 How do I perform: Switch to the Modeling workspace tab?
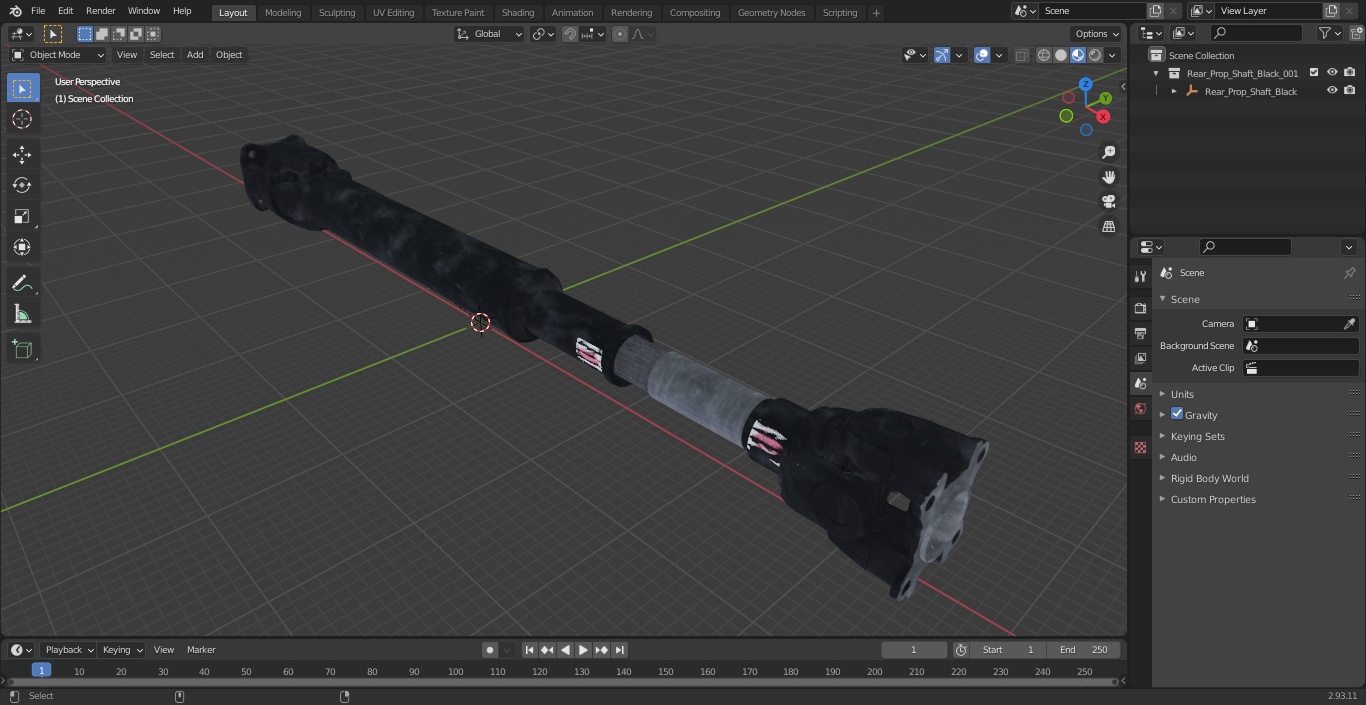tap(283, 12)
